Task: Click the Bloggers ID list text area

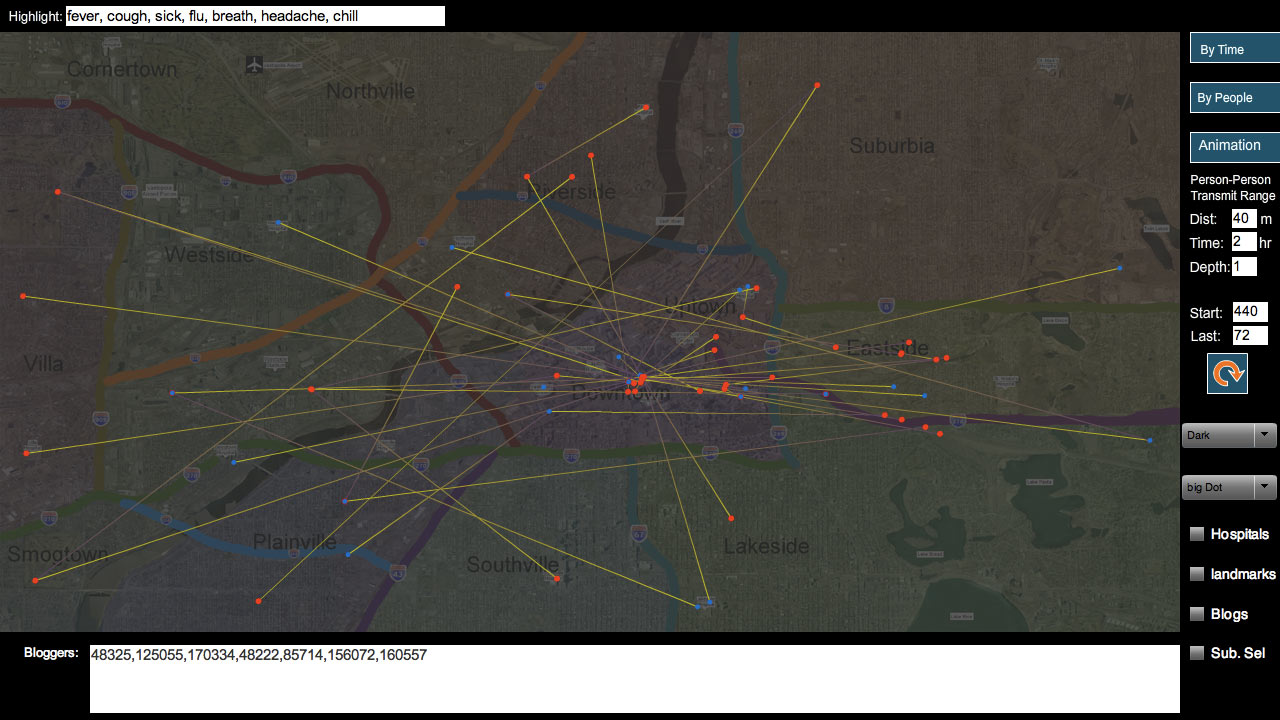Action: point(635,679)
